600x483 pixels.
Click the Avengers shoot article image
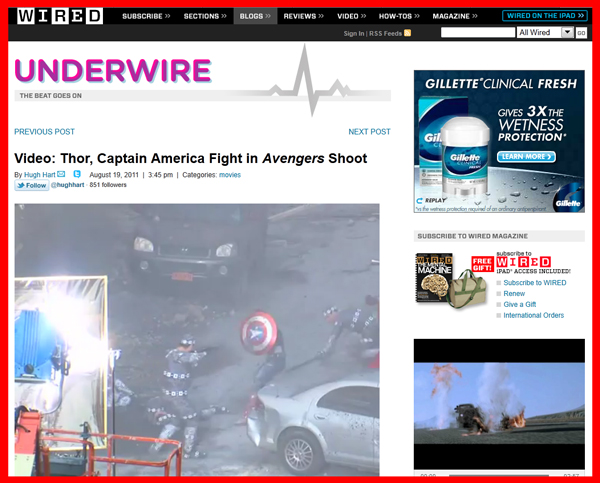[197, 339]
